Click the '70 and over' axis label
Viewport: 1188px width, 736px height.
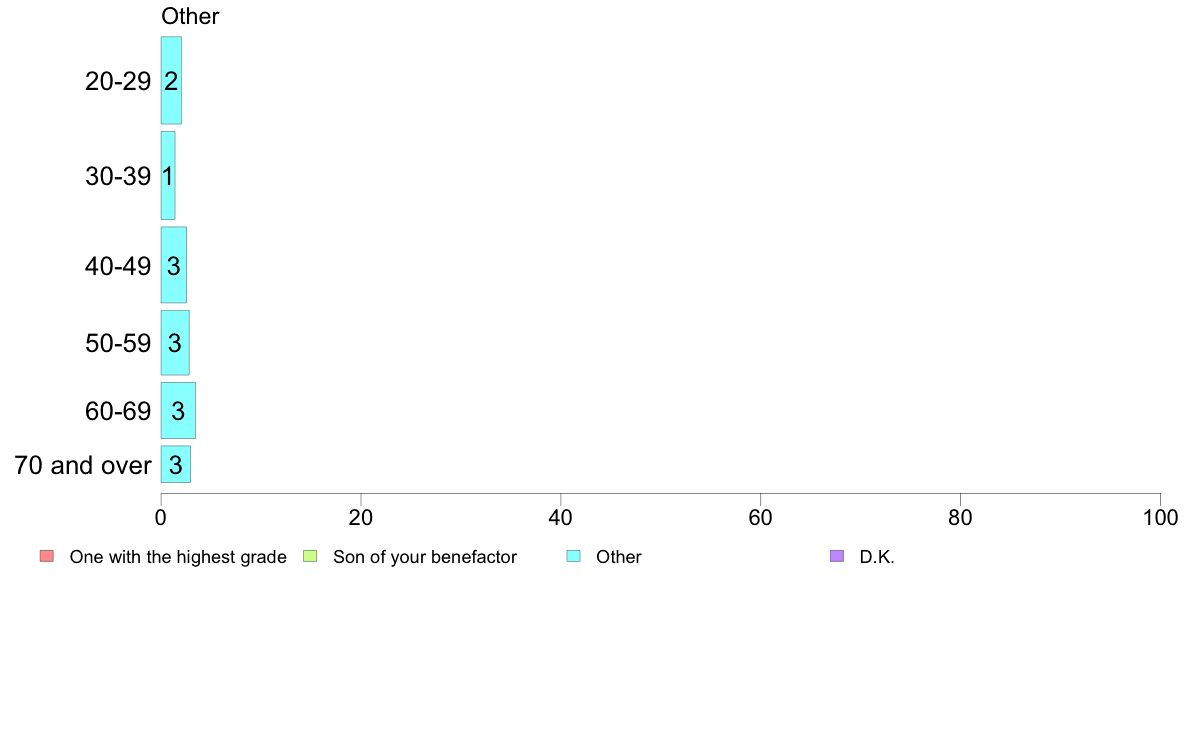point(83,465)
